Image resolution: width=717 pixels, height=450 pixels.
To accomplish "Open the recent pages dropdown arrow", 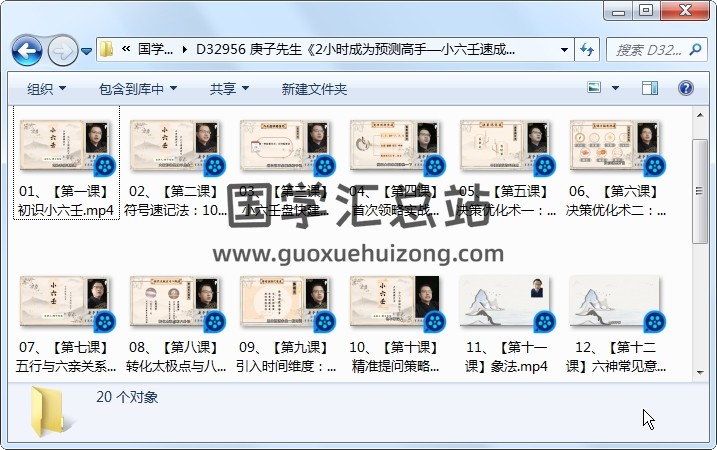I will [87, 50].
